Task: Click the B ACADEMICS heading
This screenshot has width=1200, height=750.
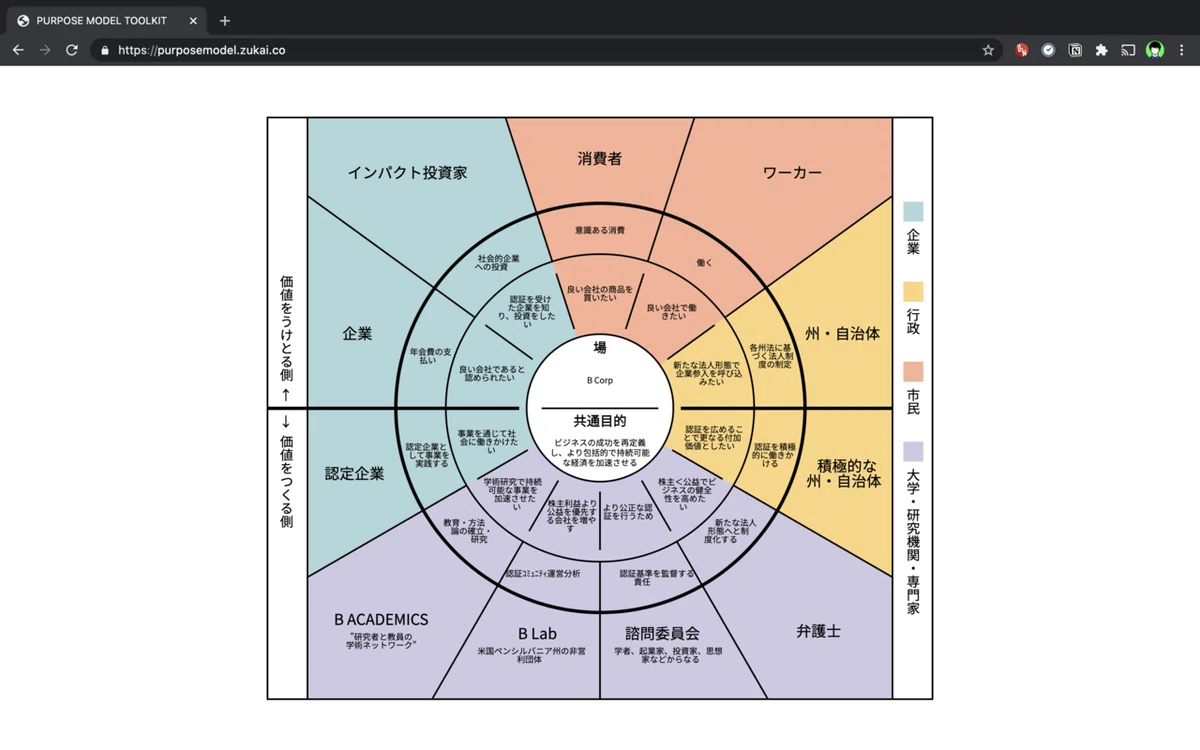Action: click(381, 620)
